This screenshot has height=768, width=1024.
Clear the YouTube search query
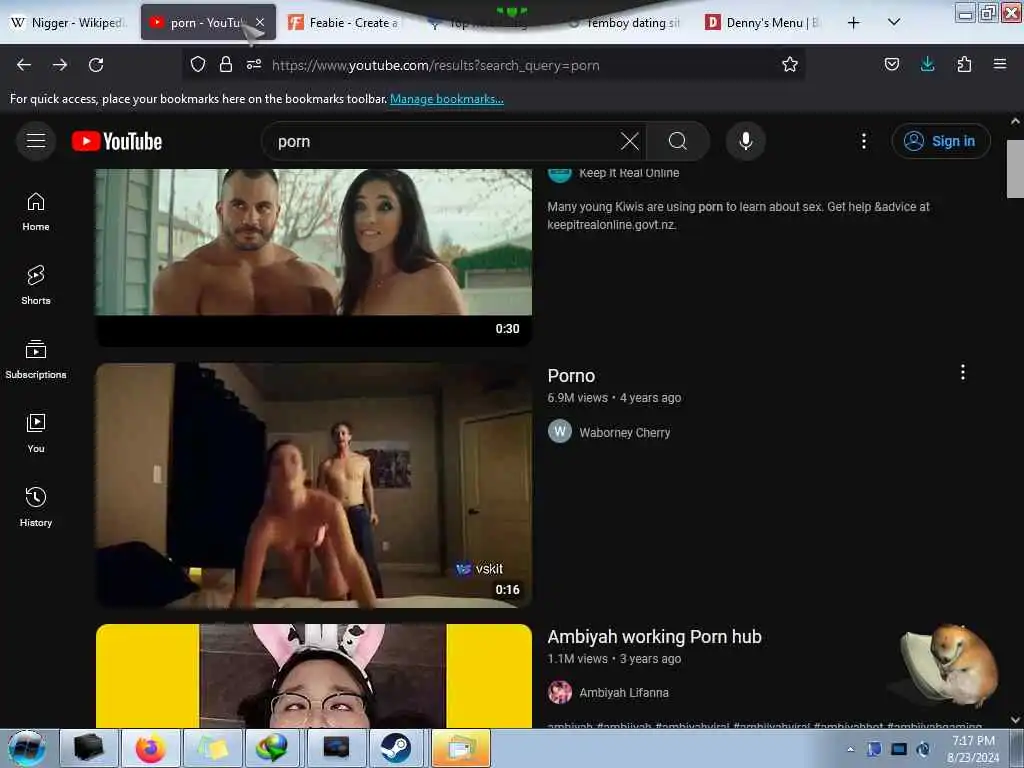tap(630, 141)
